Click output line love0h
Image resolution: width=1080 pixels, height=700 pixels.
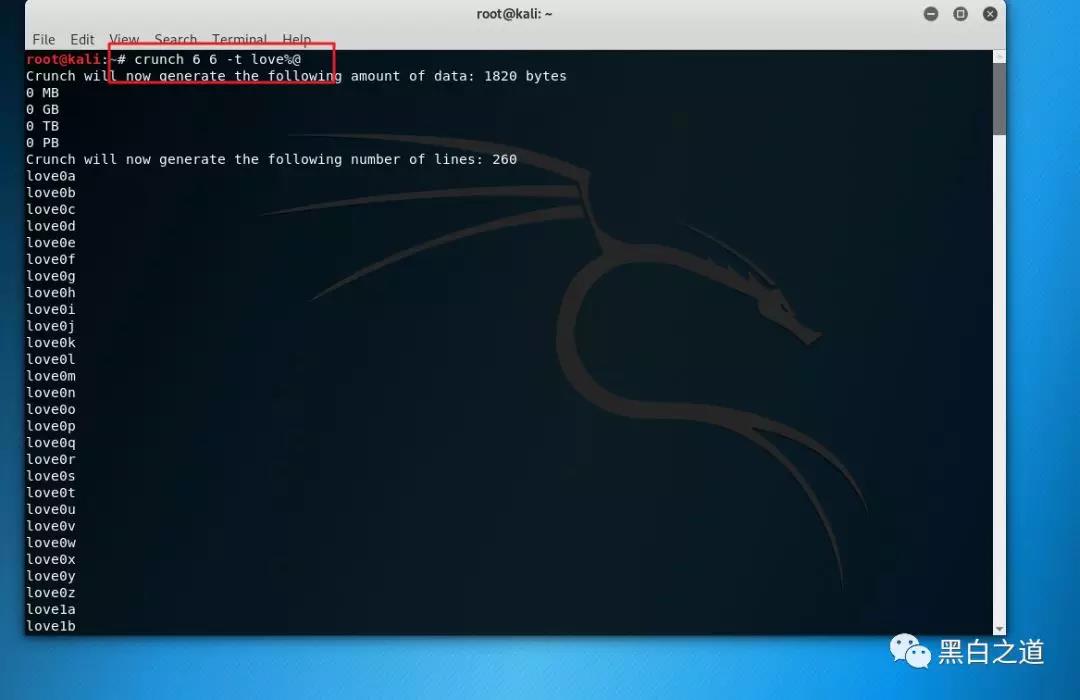click(x=51, y=293)
